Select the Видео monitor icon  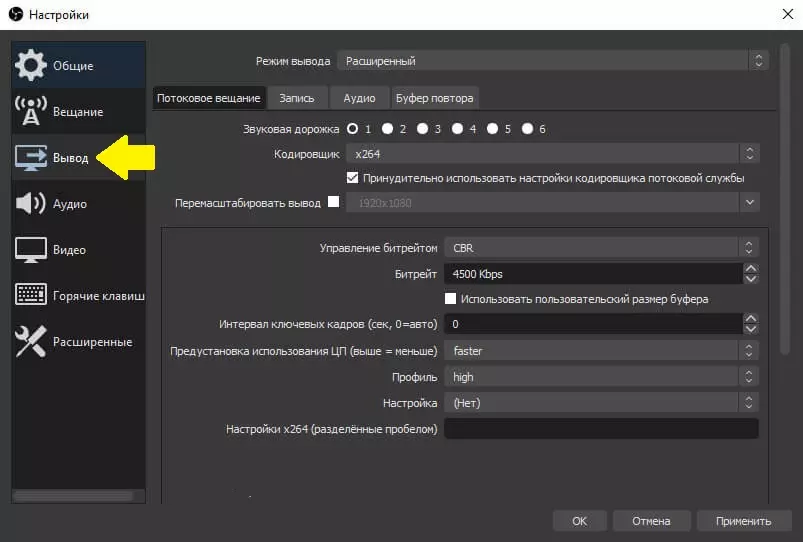click(31, 250)
